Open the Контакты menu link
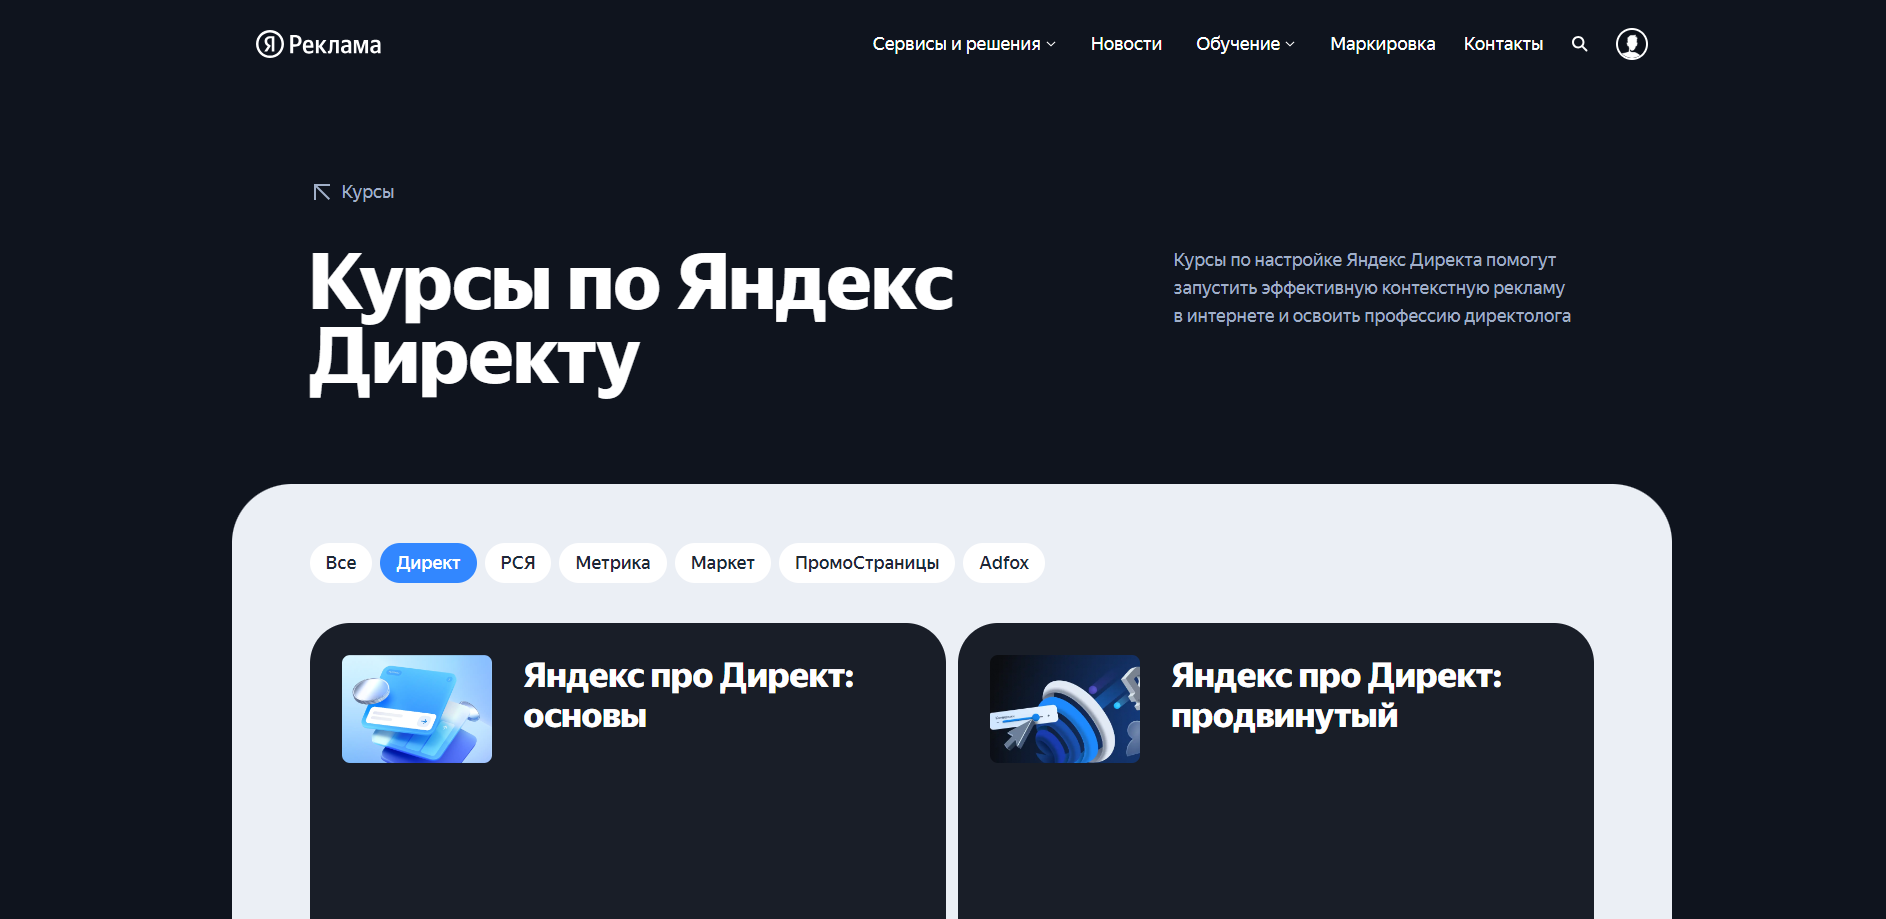Viewport: 1886px width, 919px height. (x=1503, y=44)
